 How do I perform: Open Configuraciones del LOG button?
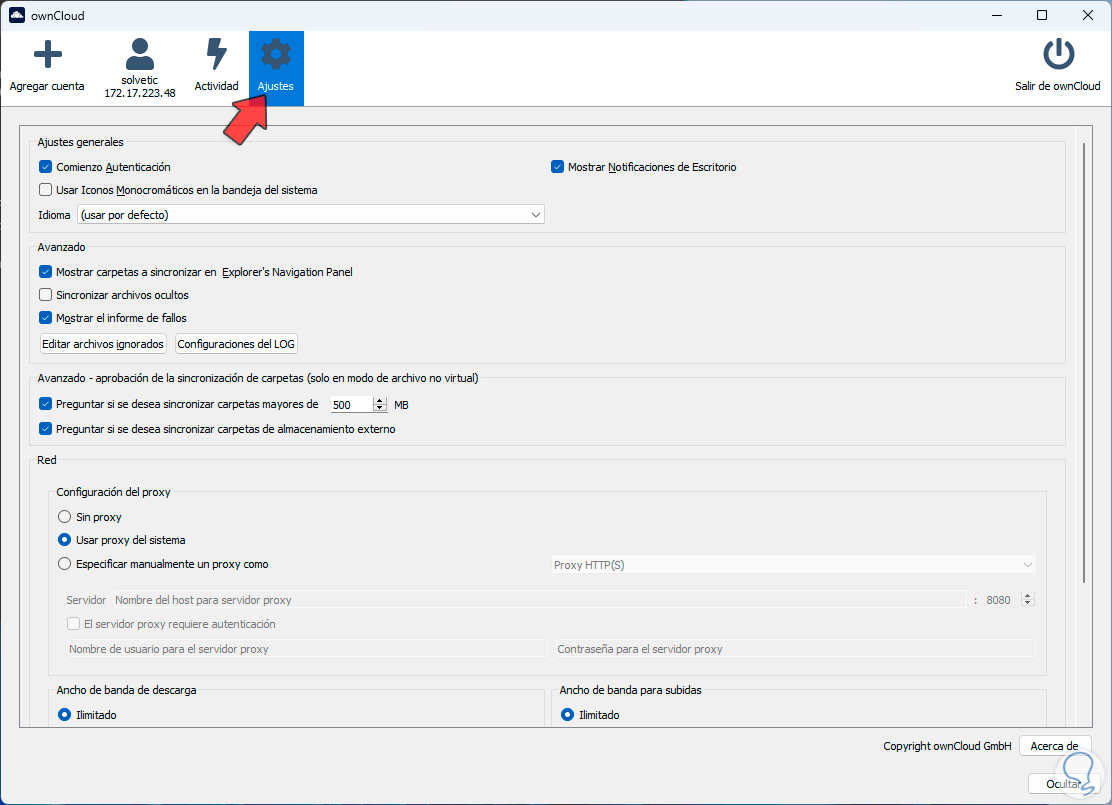[x=236, y=344]
